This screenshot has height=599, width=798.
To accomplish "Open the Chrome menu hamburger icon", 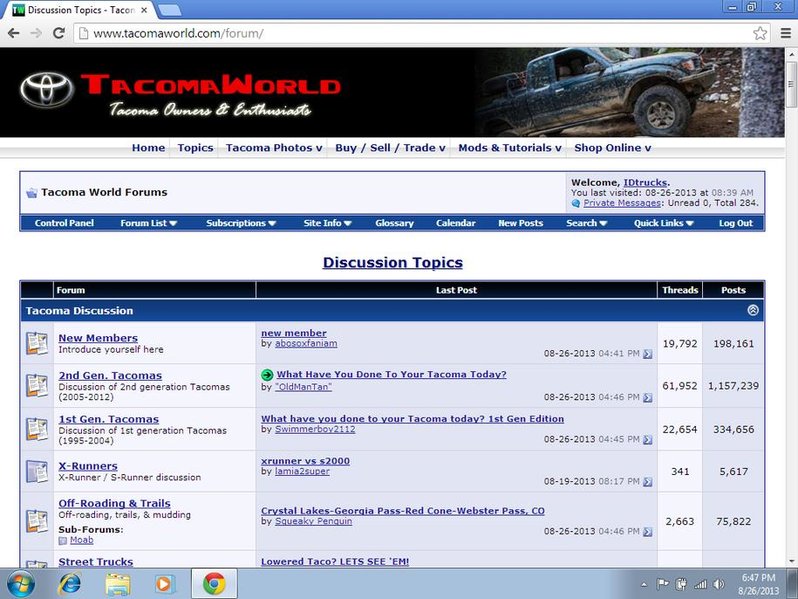I will tap(786, 33).
